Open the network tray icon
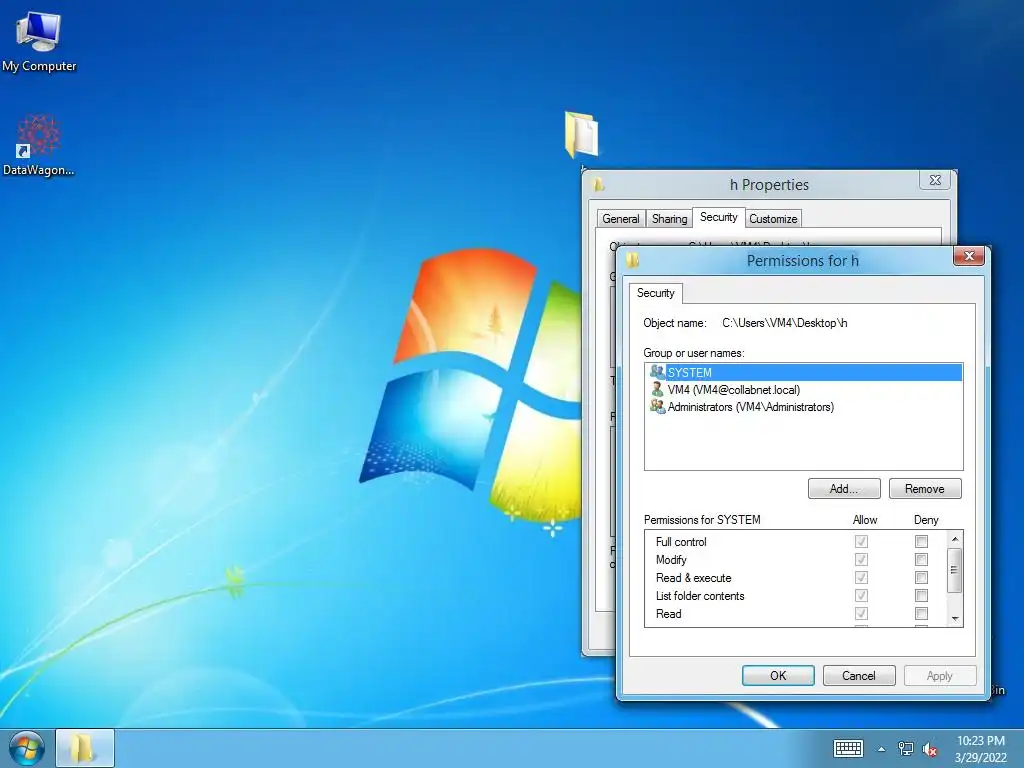Image resolution: width=1024 pixels, height=768 pixels. [x=906, y=748]
